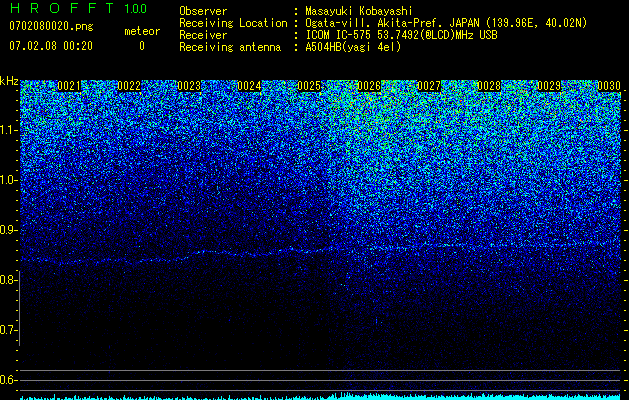Click the 0021 time marker label

pos(69,86)
